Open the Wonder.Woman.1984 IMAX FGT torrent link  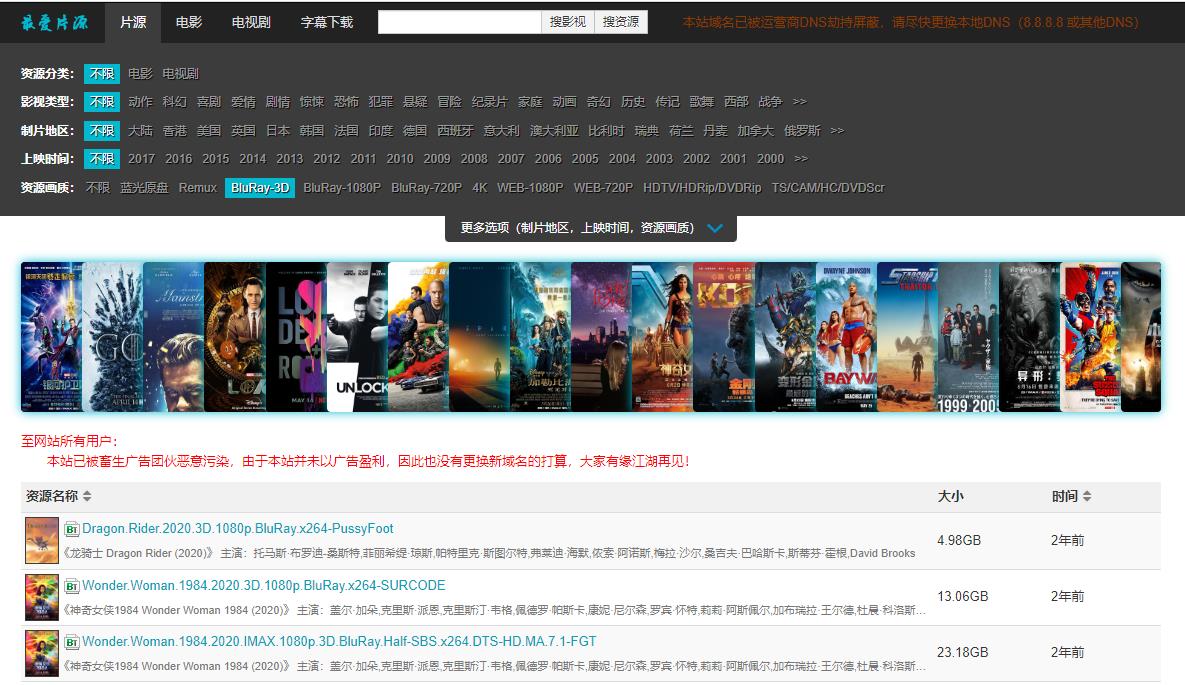pyautogui.click(x=339, y=641)
